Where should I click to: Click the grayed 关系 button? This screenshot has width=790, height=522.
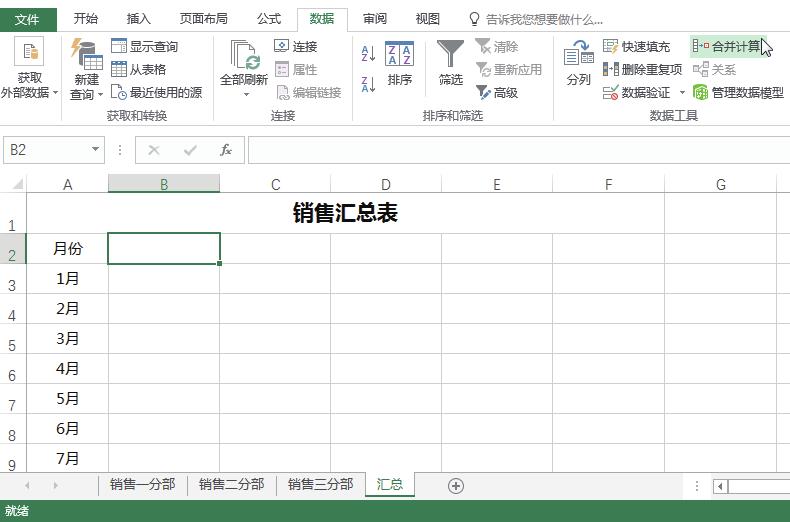(714, 69)
